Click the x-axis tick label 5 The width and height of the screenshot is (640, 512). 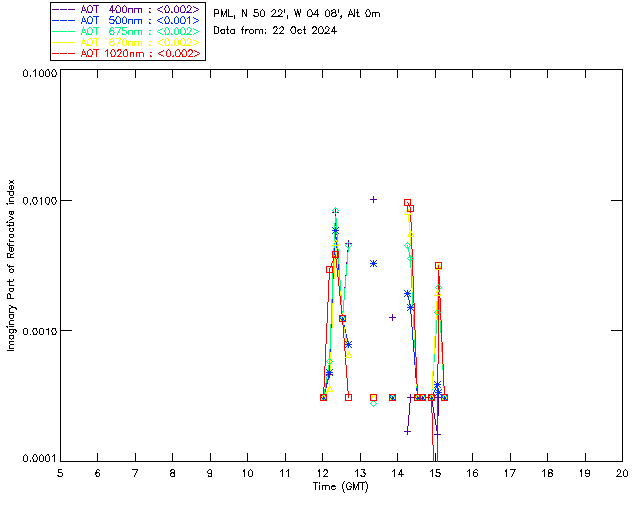pyautogui.click(x=60, y=473)
